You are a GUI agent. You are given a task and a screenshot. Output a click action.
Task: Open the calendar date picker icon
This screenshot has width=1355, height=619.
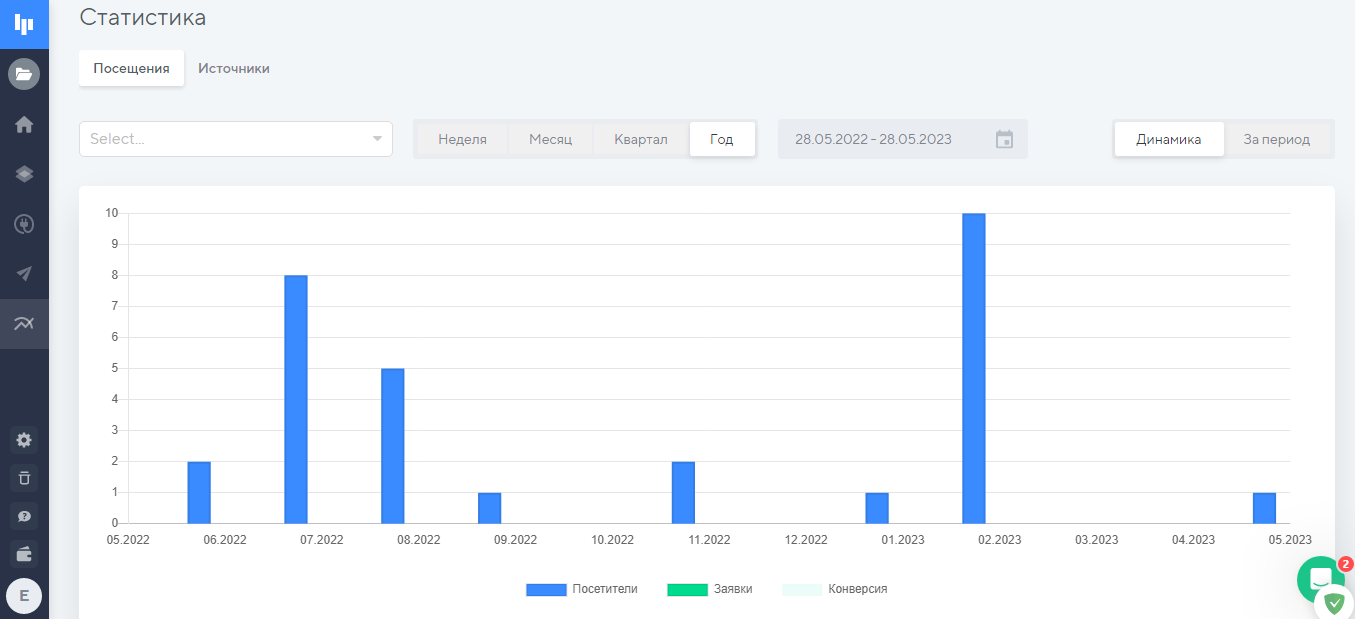coord(1005,139)
